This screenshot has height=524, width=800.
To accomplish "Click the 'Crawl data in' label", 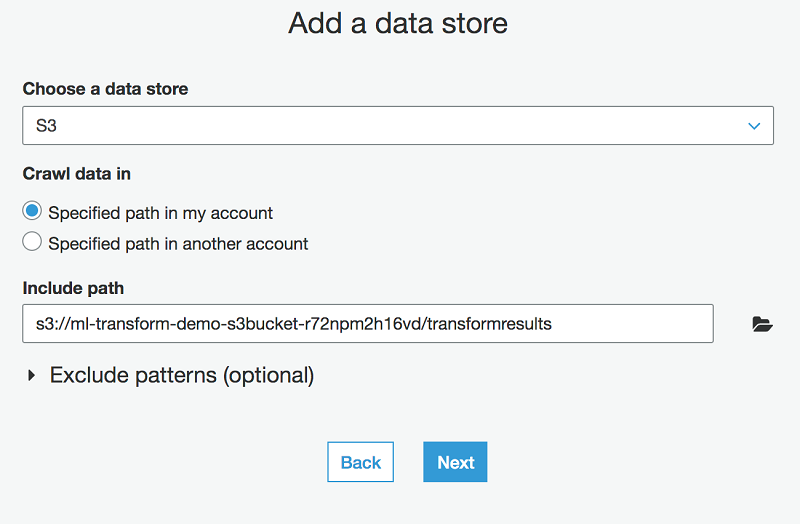I will (x=77, y=174).
